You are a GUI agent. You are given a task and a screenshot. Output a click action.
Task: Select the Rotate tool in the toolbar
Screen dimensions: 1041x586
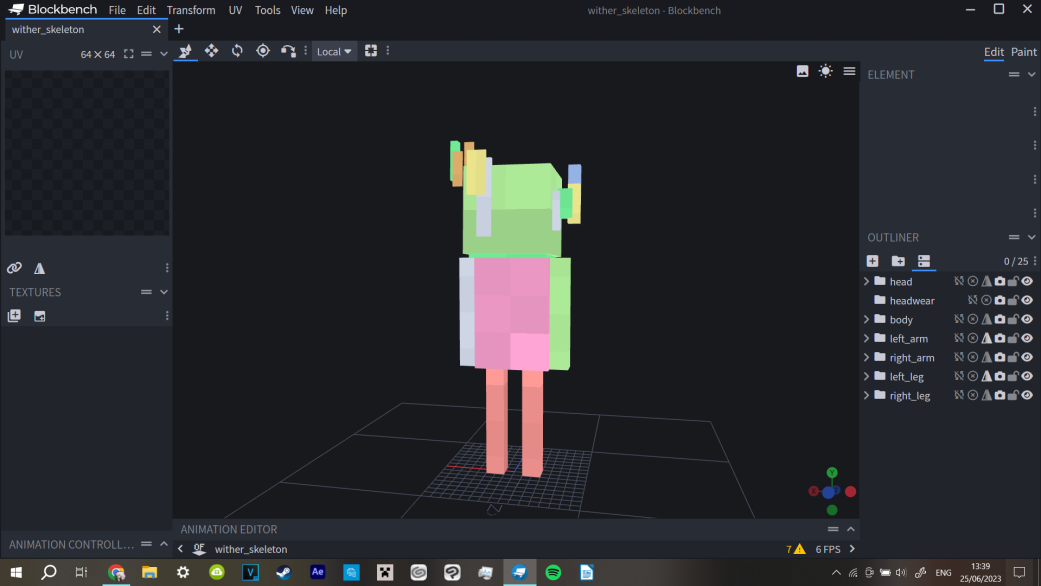[x=237, y=50]
